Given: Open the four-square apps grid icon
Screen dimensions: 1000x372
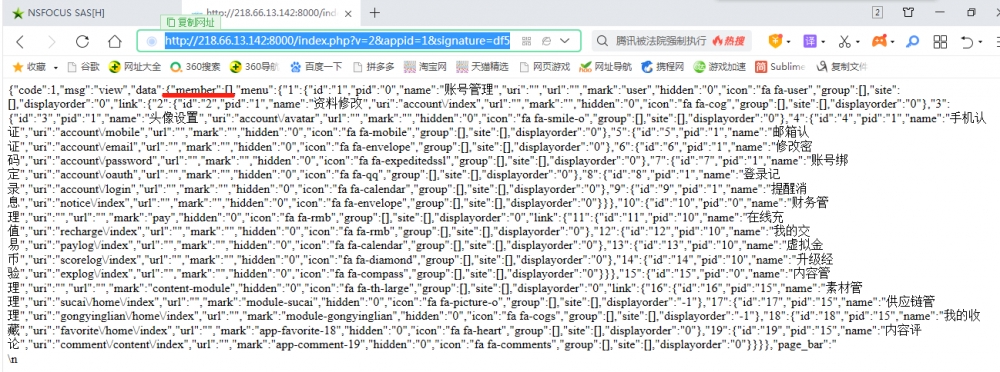Looking at the screenshot, I should [939, 41].
